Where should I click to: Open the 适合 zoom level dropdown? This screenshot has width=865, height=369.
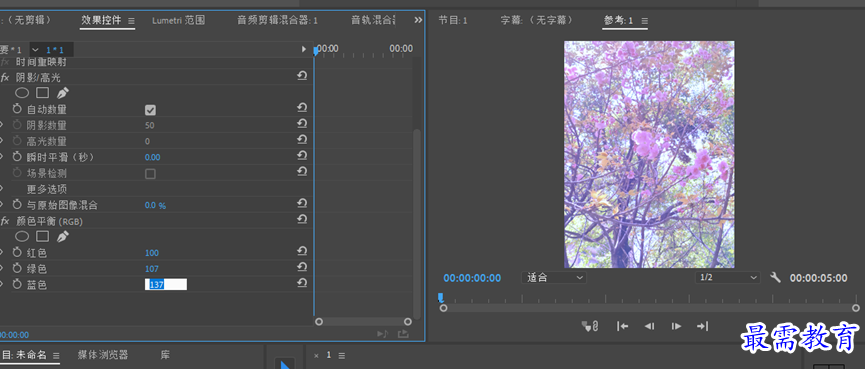tap(554, 277)
